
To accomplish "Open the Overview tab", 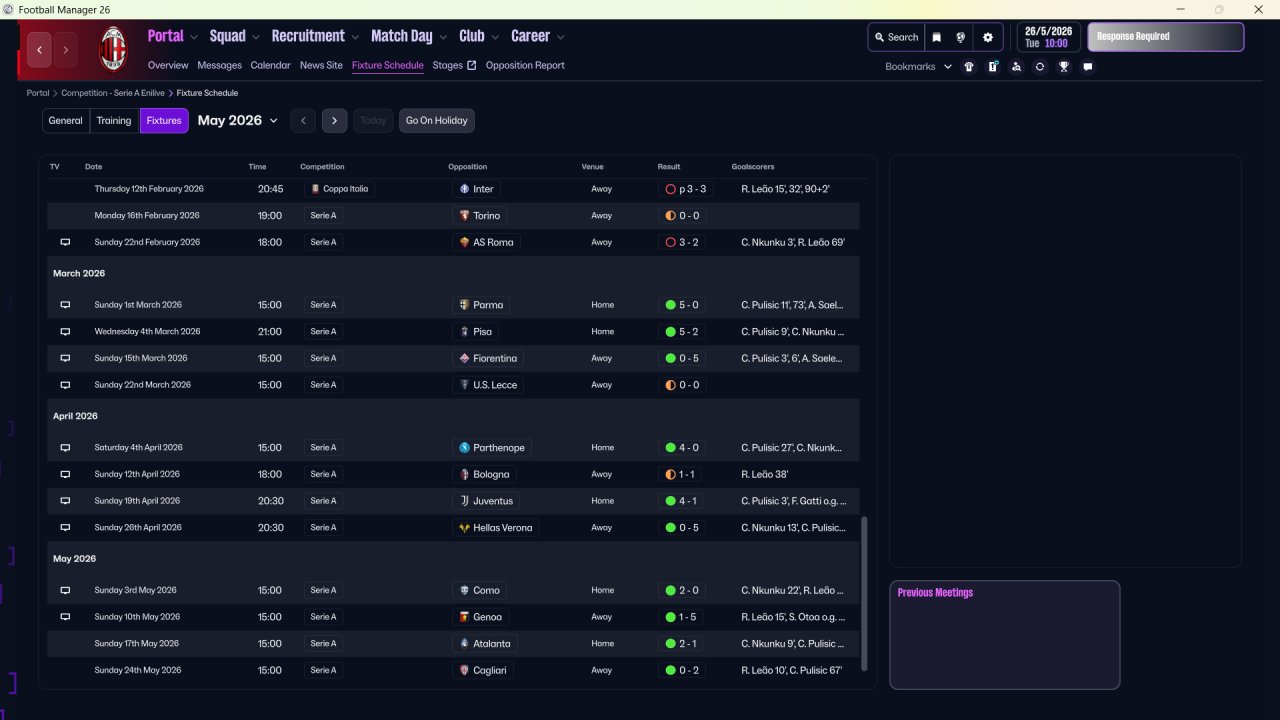I will tap(168, 66).
